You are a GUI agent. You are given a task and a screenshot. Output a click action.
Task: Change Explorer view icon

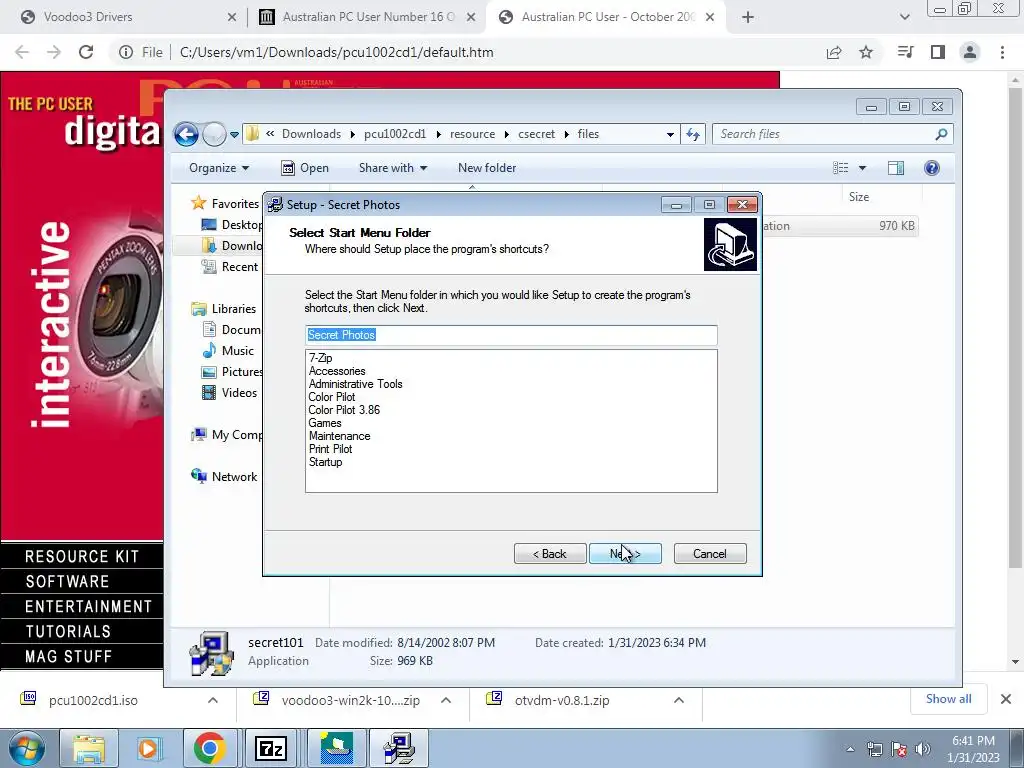tap(840, 168)
